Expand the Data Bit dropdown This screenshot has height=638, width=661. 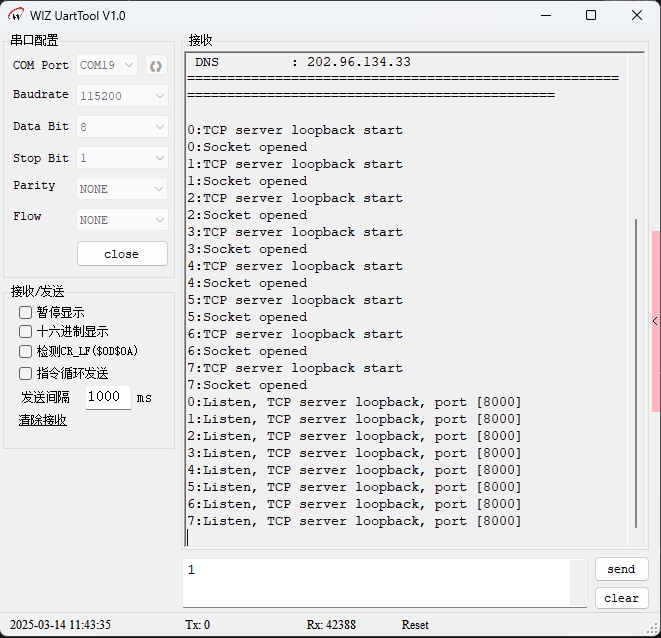122,127
